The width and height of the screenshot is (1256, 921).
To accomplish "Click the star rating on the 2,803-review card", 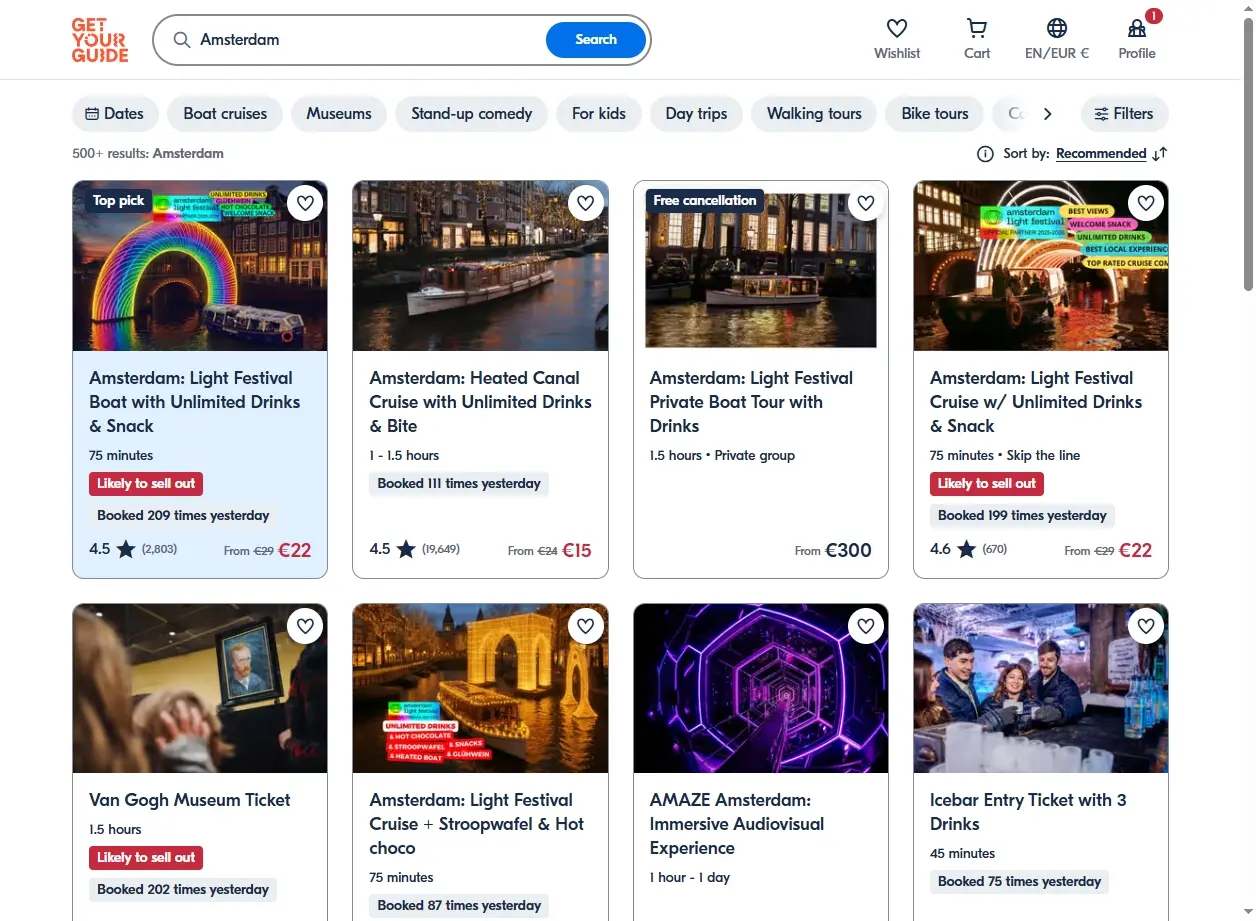I will click(126, 549).
